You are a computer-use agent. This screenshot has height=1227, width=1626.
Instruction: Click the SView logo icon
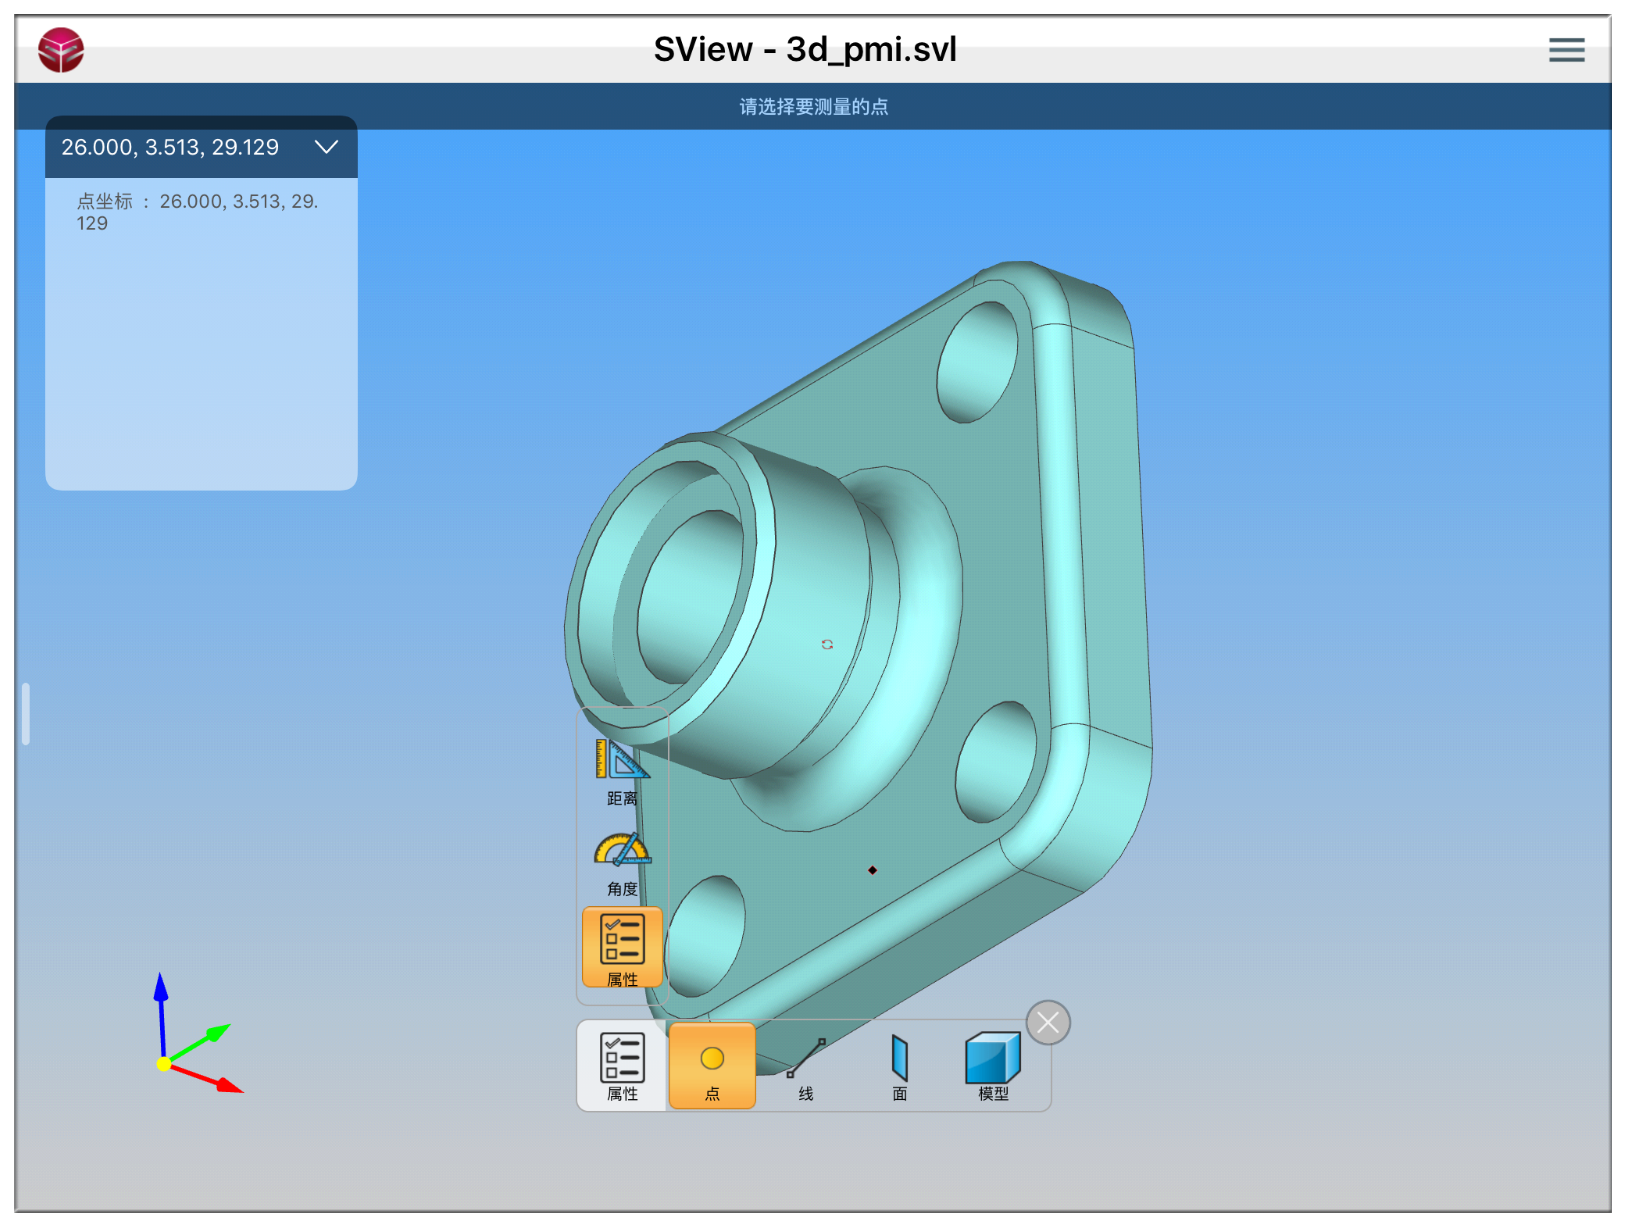pyautogui.click(x=61, y=50)
